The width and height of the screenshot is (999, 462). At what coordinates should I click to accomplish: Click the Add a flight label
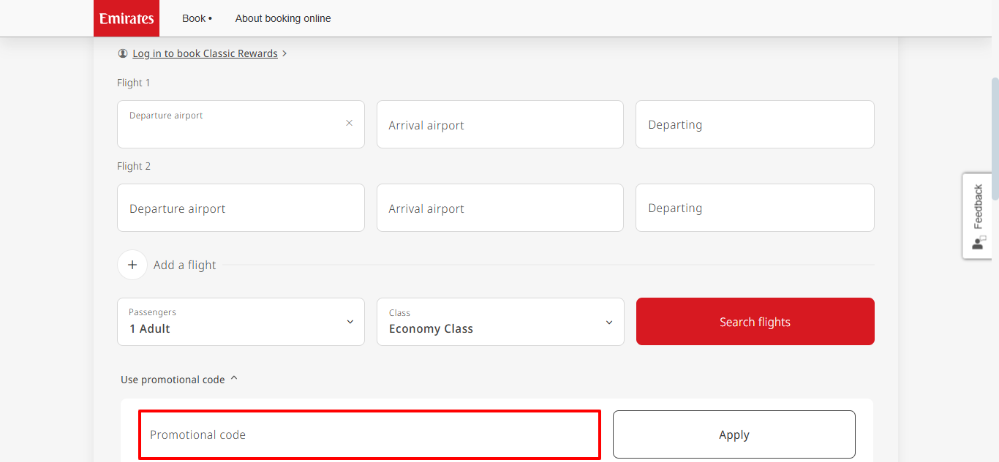[x=185, y=265]
